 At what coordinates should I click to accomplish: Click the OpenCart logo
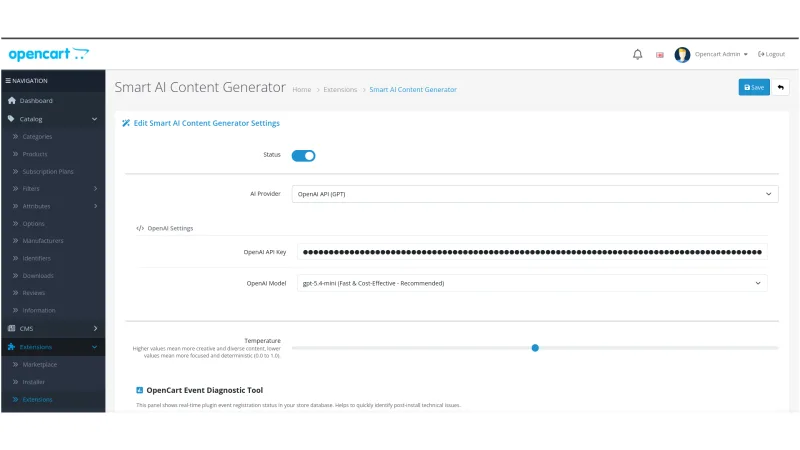[48, 54]
